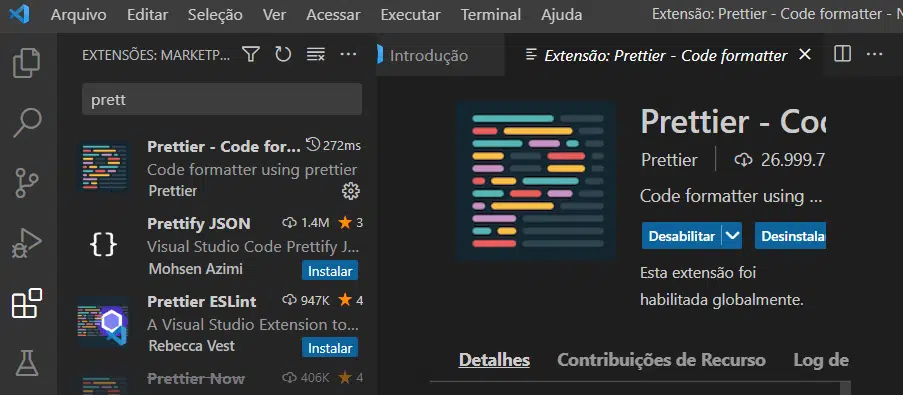Screen dimensions: 903x395
Task: Open the Terminal menu
Action: (491, 14)
